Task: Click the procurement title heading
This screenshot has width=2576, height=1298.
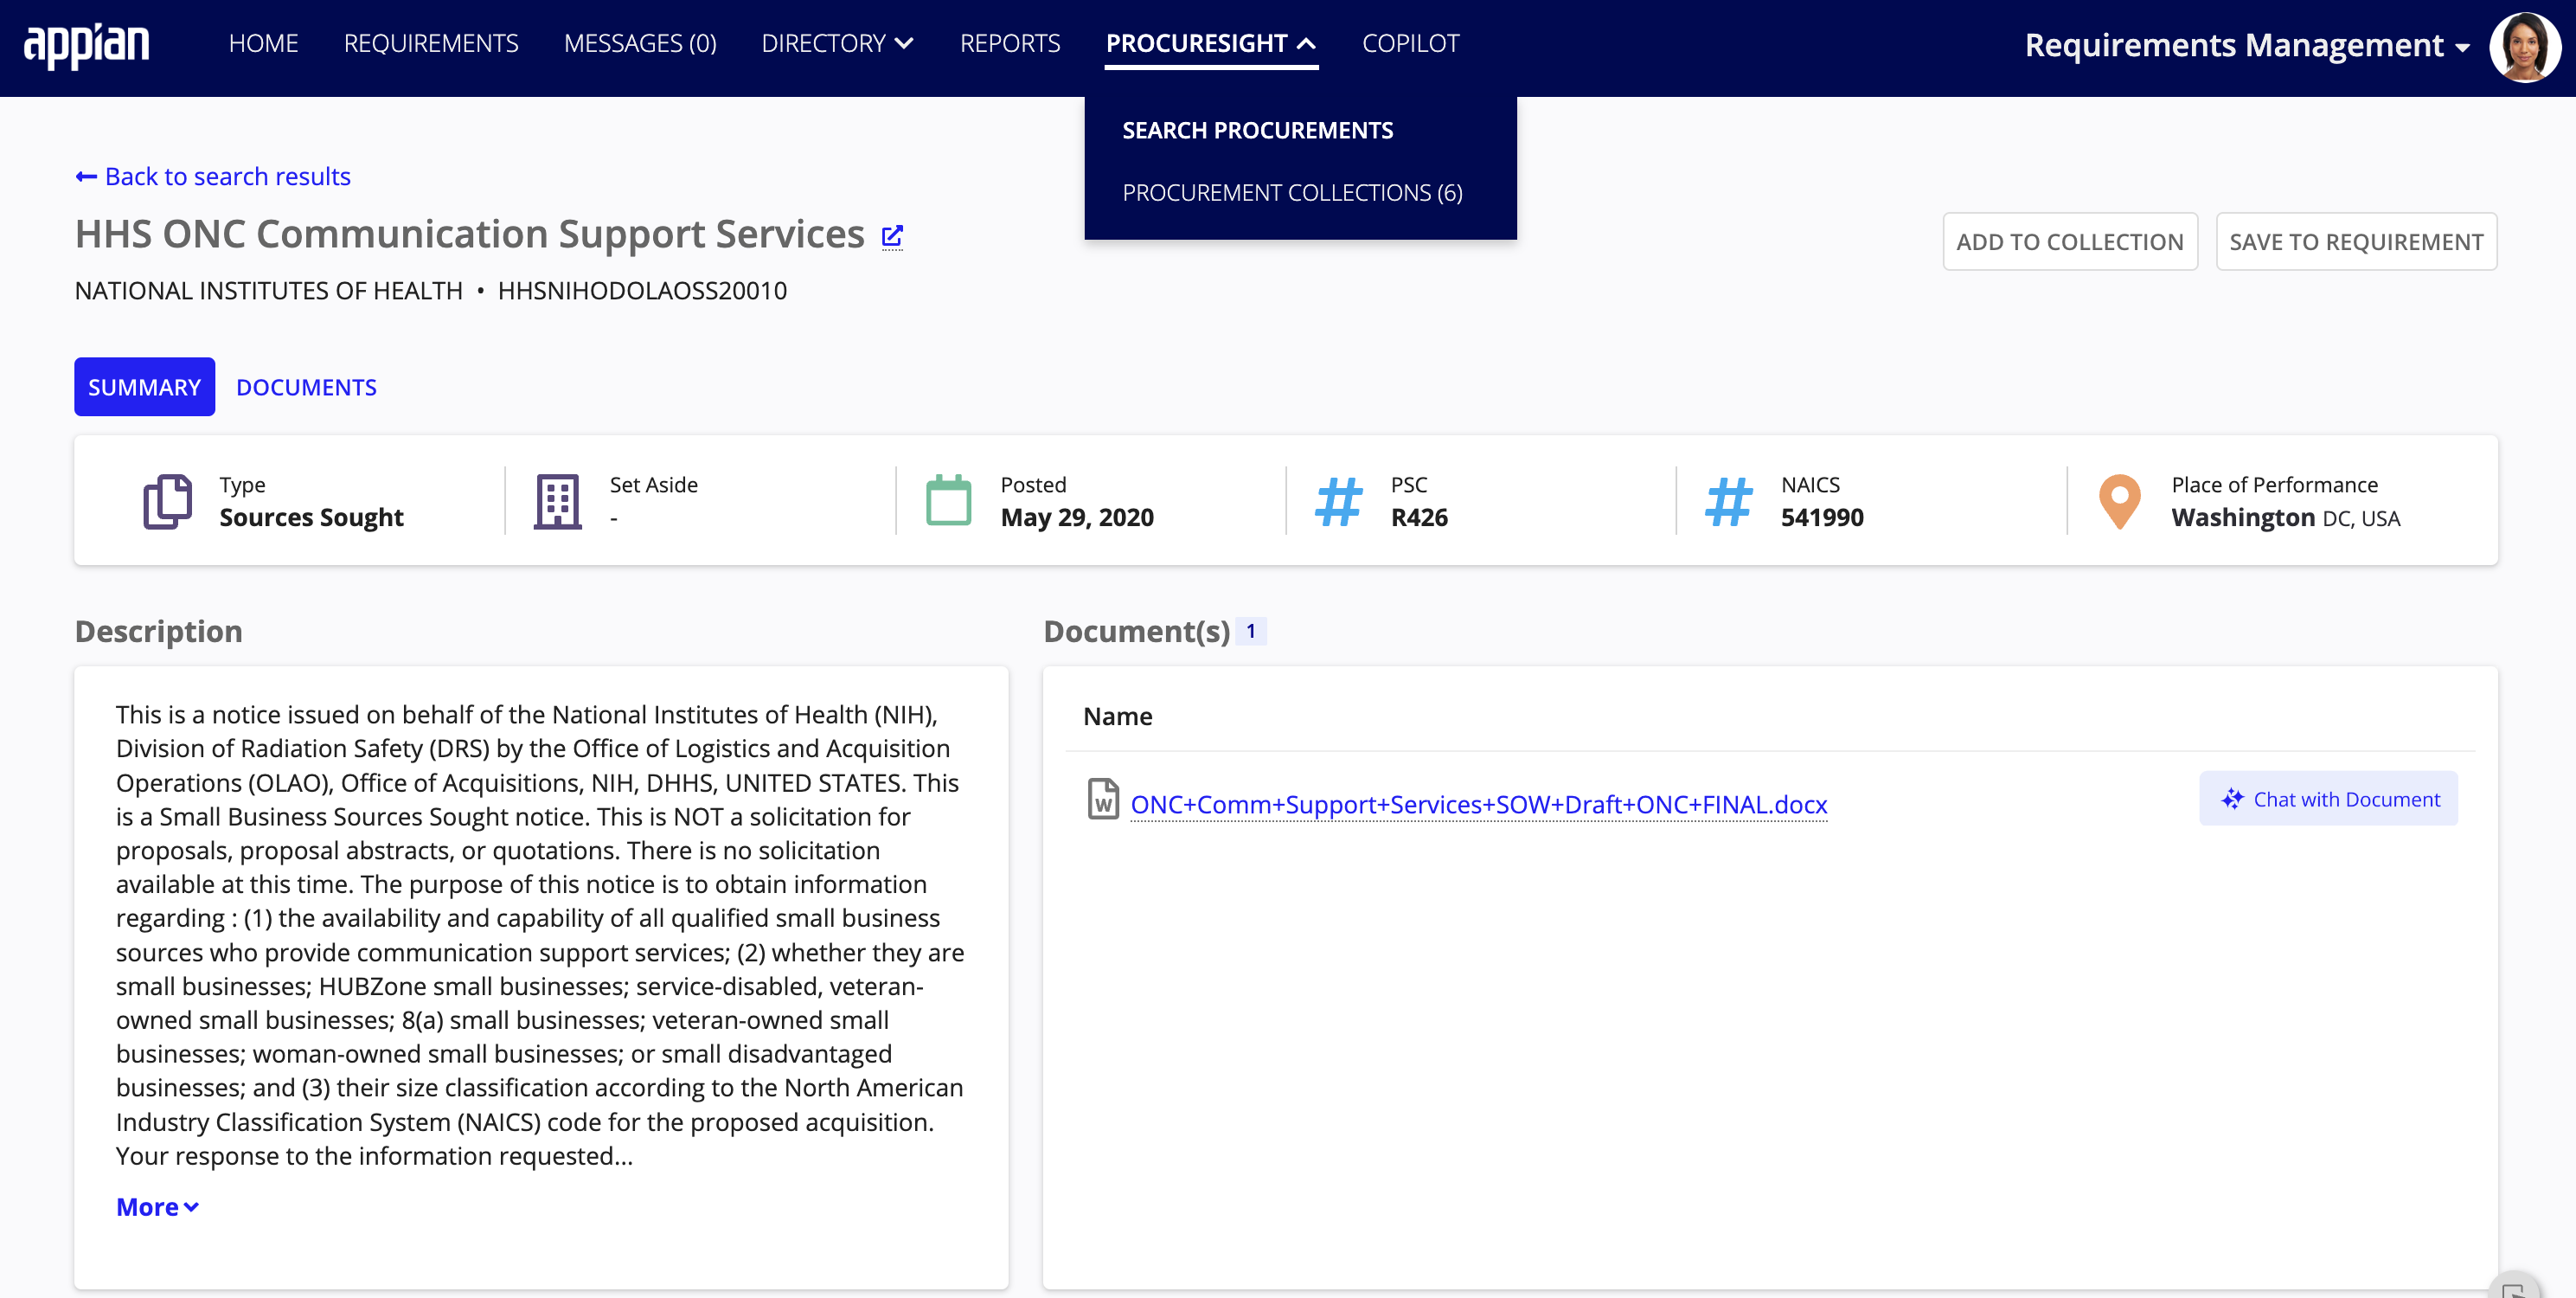Action: pyautogui.click(x=470, y=234)
